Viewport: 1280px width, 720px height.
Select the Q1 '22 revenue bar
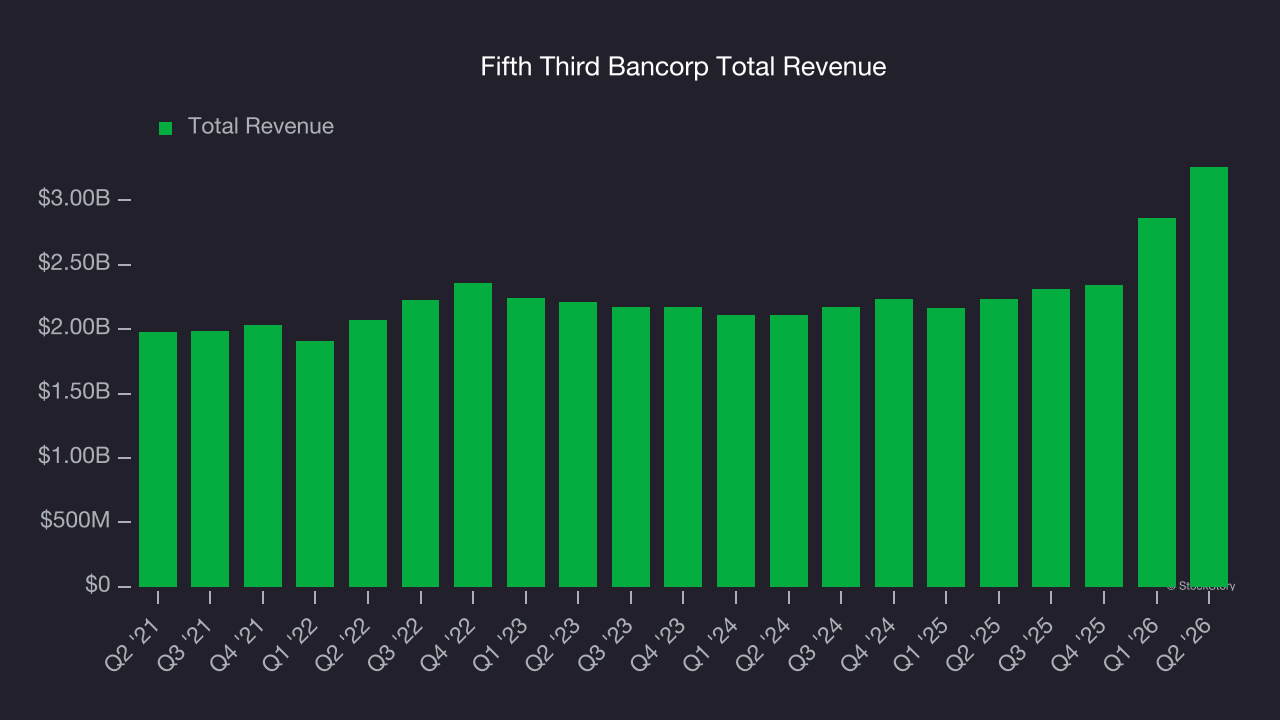pos(315,464)
